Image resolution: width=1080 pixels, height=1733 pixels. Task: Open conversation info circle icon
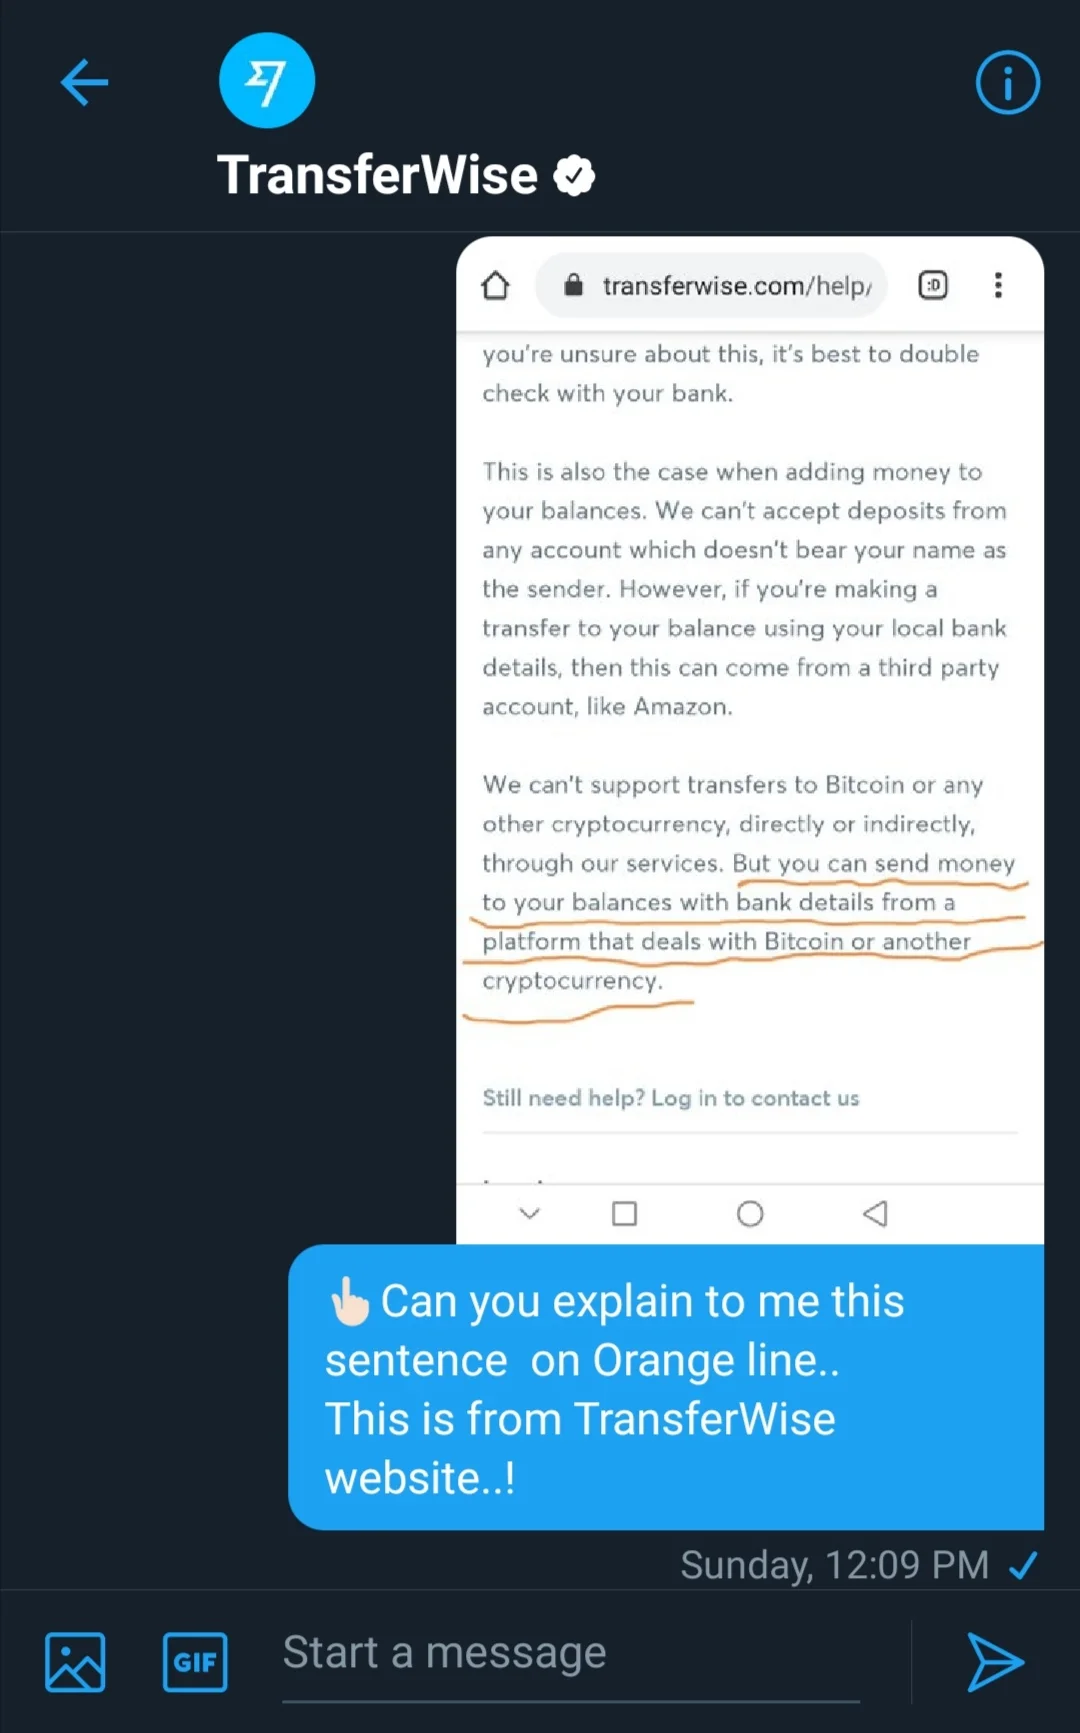[x=1007, y=83]
